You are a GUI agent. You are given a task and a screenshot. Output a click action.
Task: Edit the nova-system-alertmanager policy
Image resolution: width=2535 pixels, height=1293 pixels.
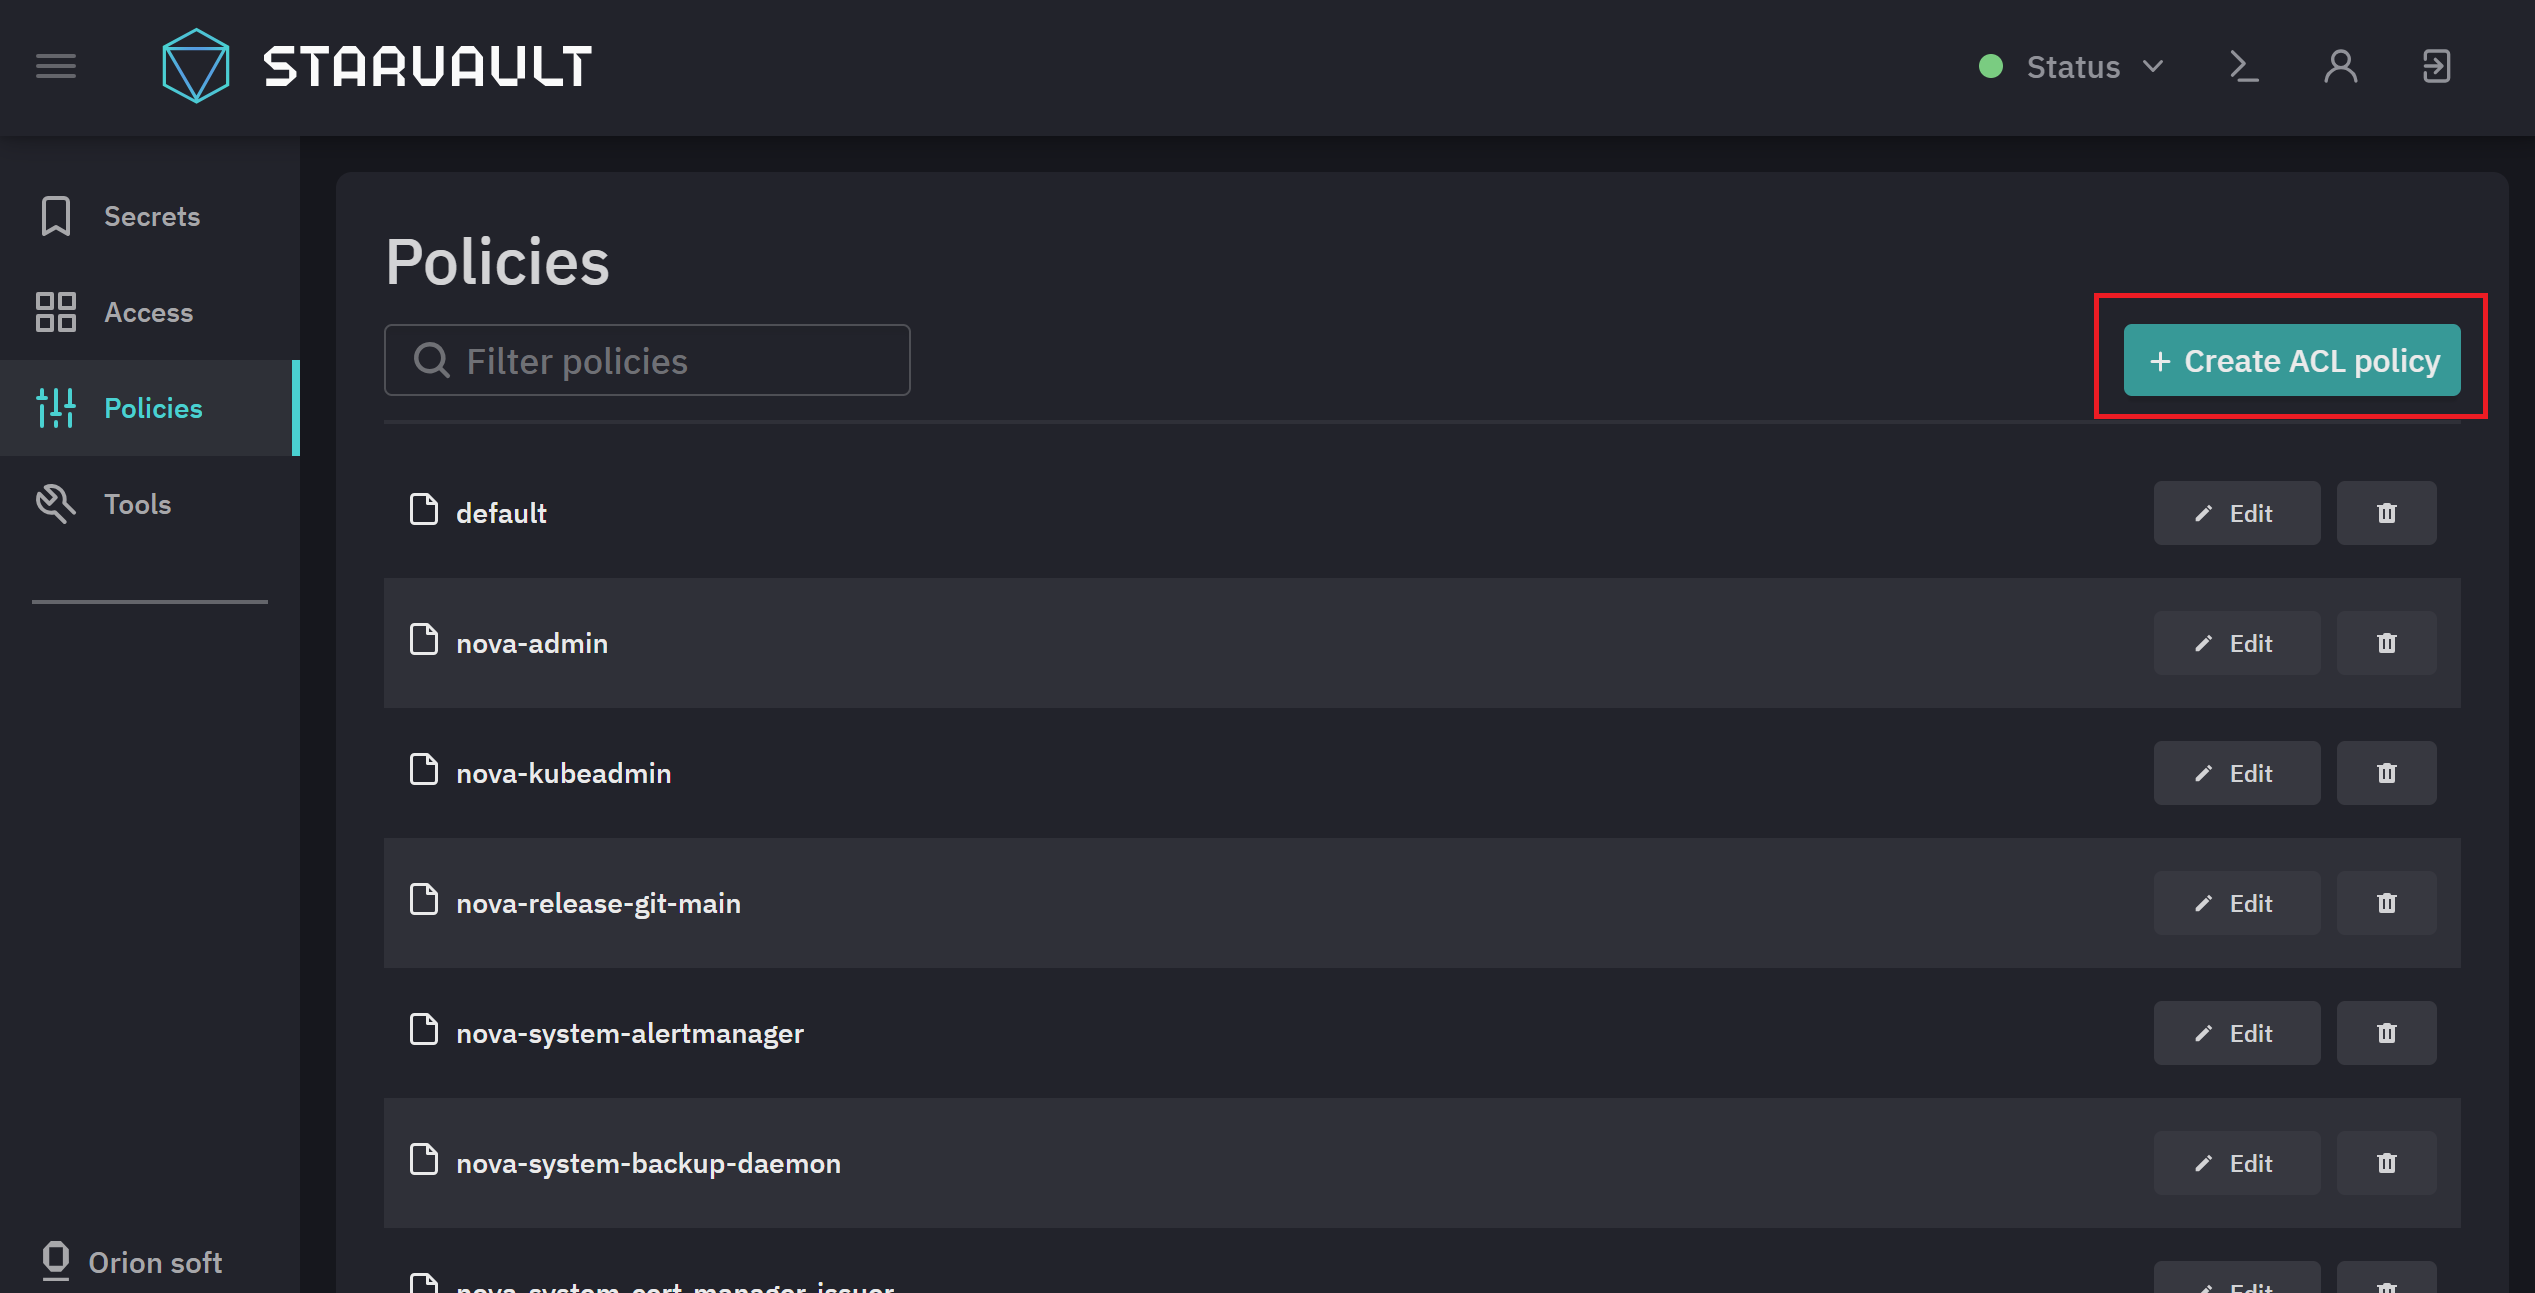[x=2237, y=1033]
